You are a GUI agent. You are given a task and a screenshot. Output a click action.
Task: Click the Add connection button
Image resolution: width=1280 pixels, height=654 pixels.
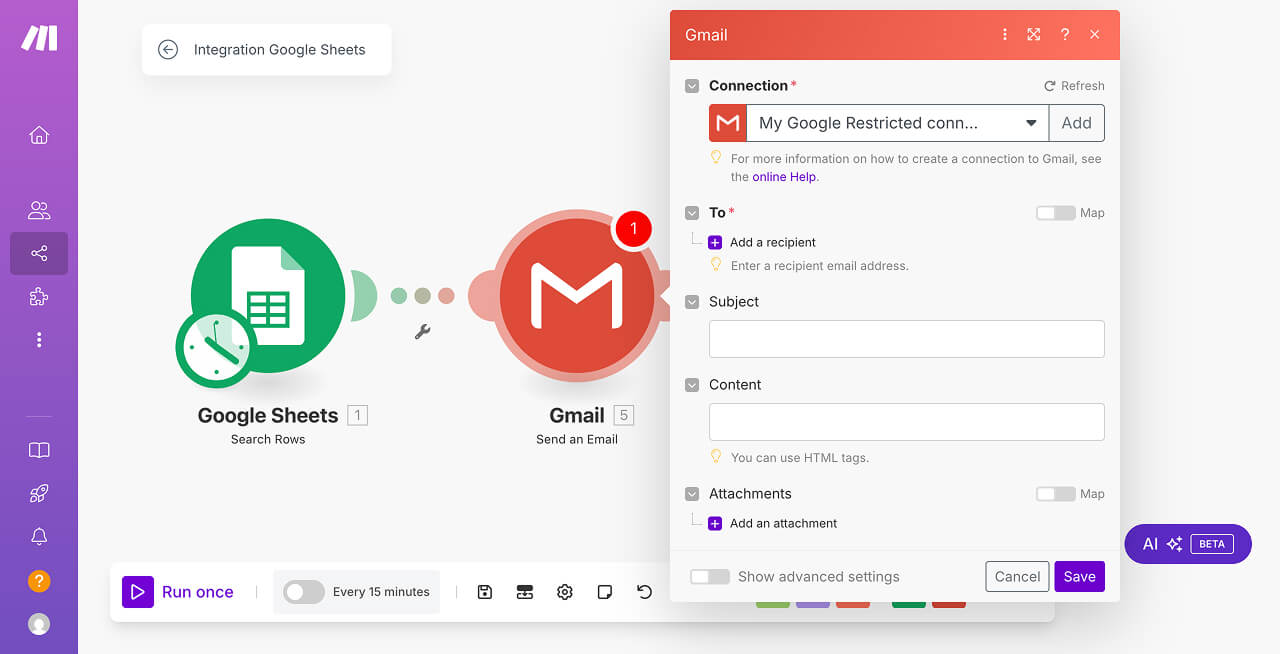point(1077,123)
